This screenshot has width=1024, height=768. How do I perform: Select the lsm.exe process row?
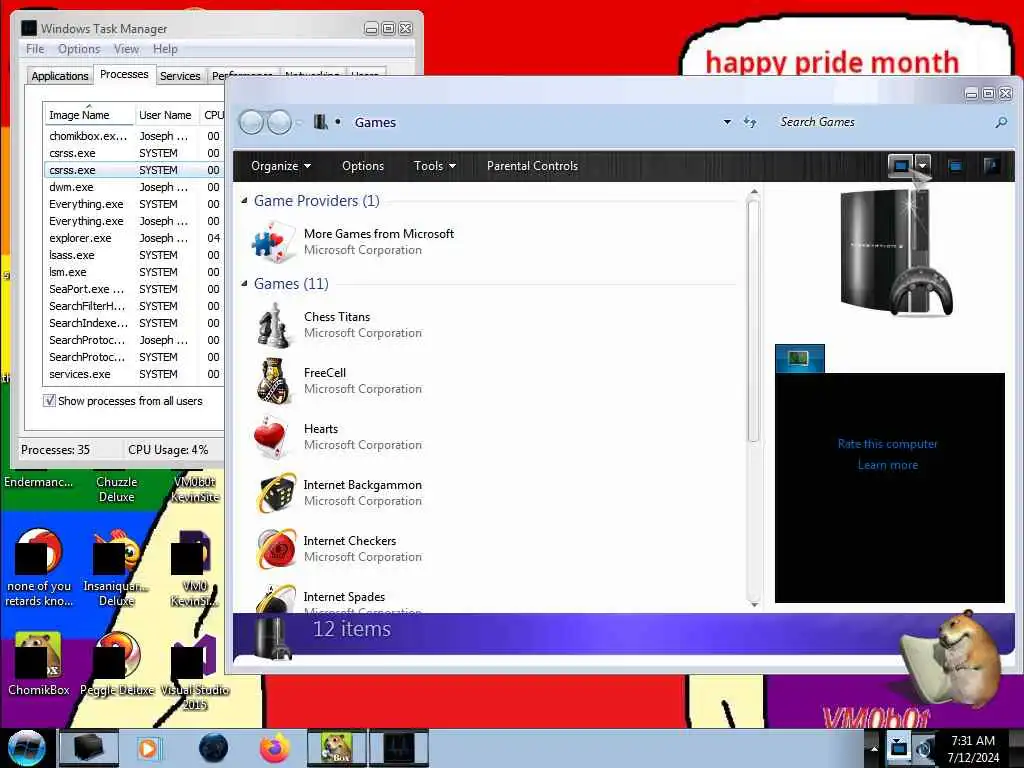(x=134, y=272)
